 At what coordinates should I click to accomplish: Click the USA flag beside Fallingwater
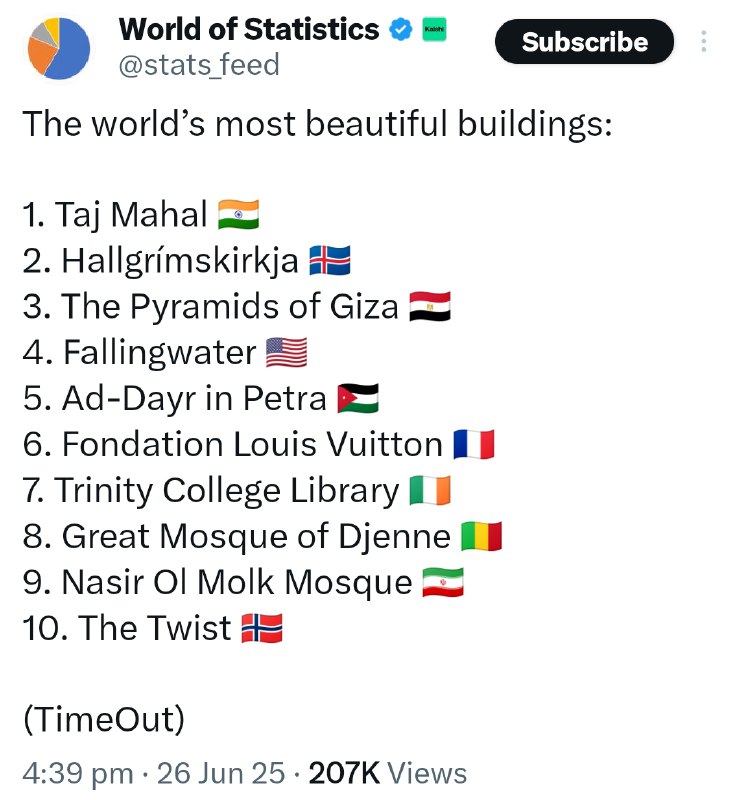click(287, 352)
